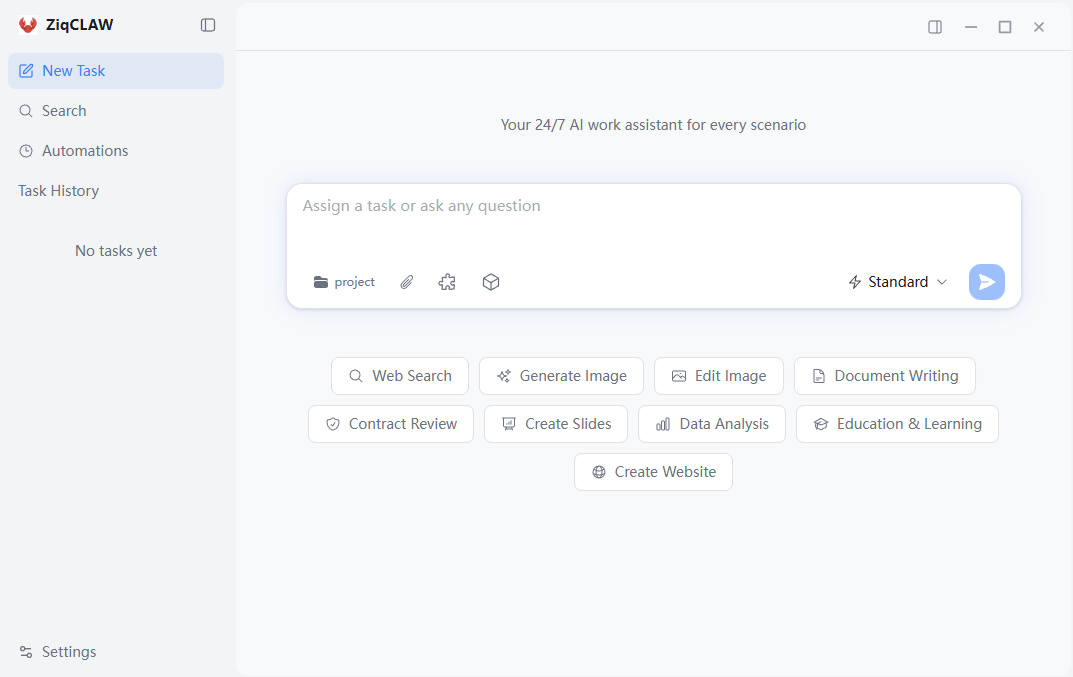Switch to Task History
Image resolution: width=1073 pixels, height=677 pixels.
point(58,190)
